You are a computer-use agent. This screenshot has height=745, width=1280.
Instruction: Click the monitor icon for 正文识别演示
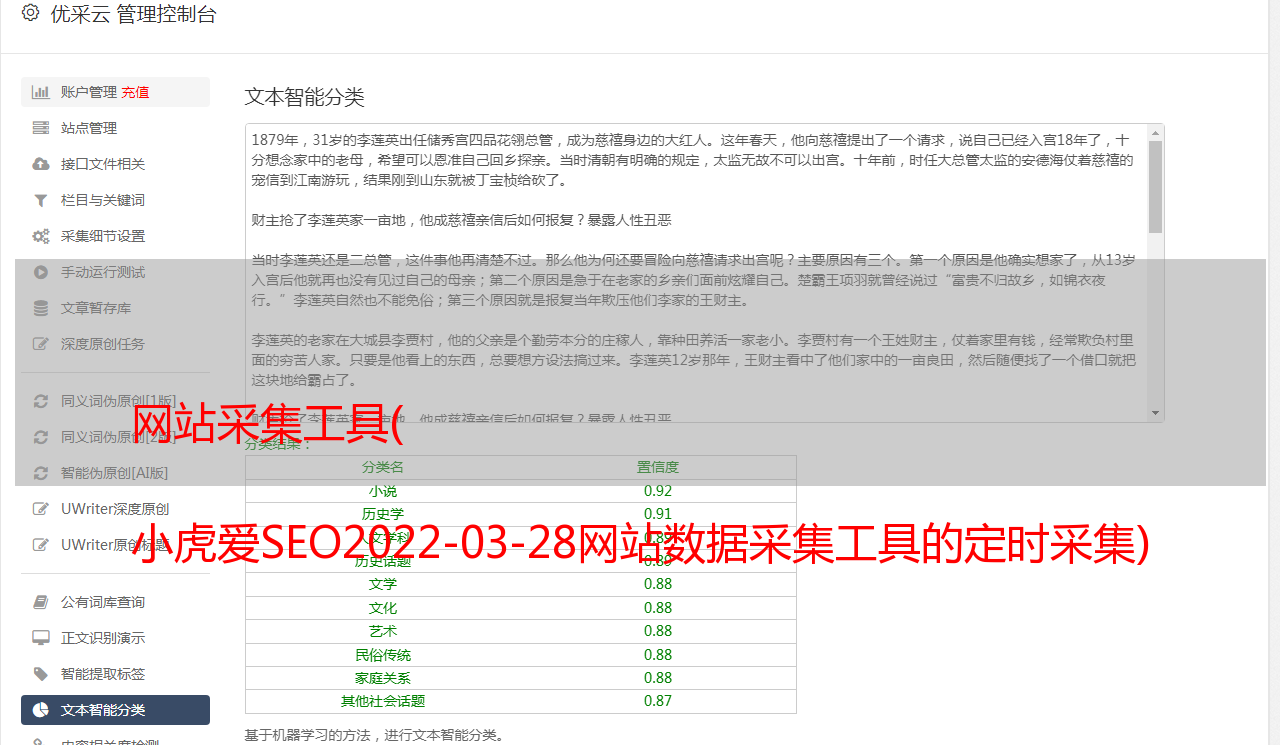click(x=41, y=638)
